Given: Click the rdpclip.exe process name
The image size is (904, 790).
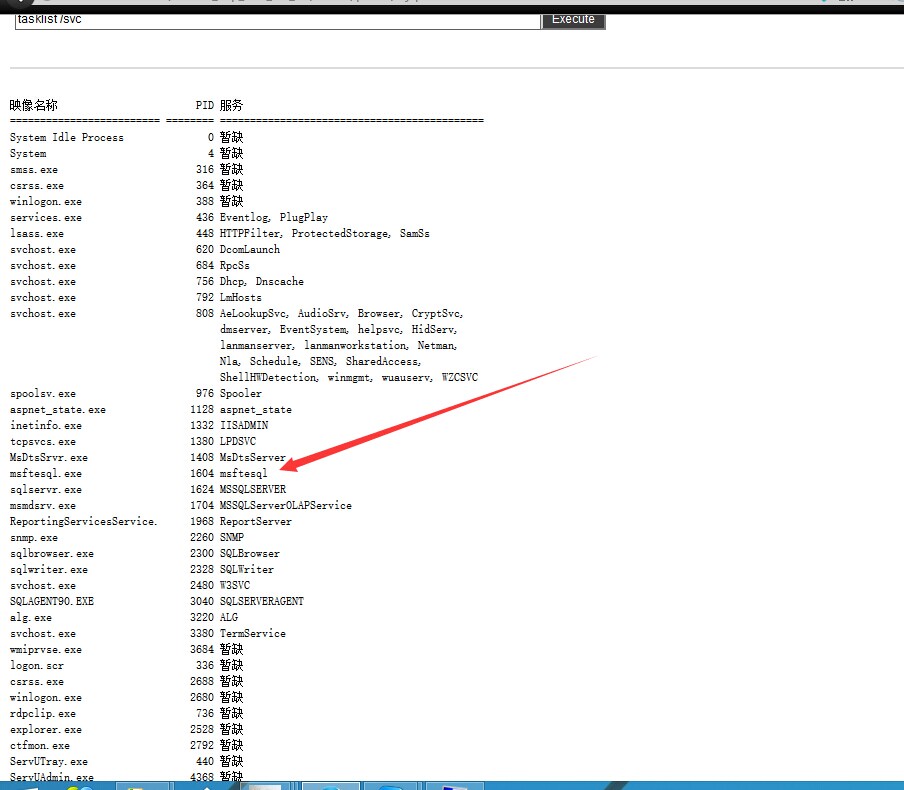Looking at the screenshot, I should tap(43, 713).
